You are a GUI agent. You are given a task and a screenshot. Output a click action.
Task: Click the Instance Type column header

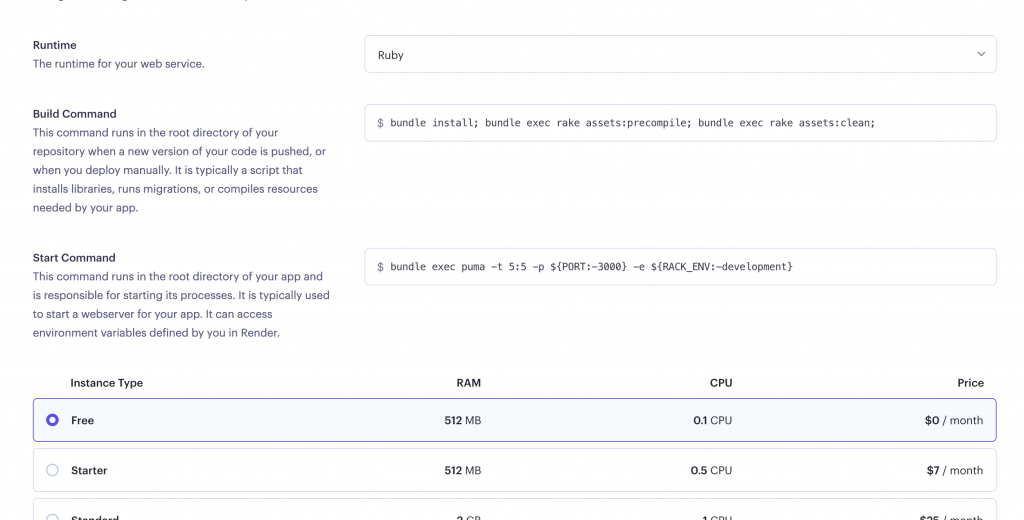click(x=106, y=383)
